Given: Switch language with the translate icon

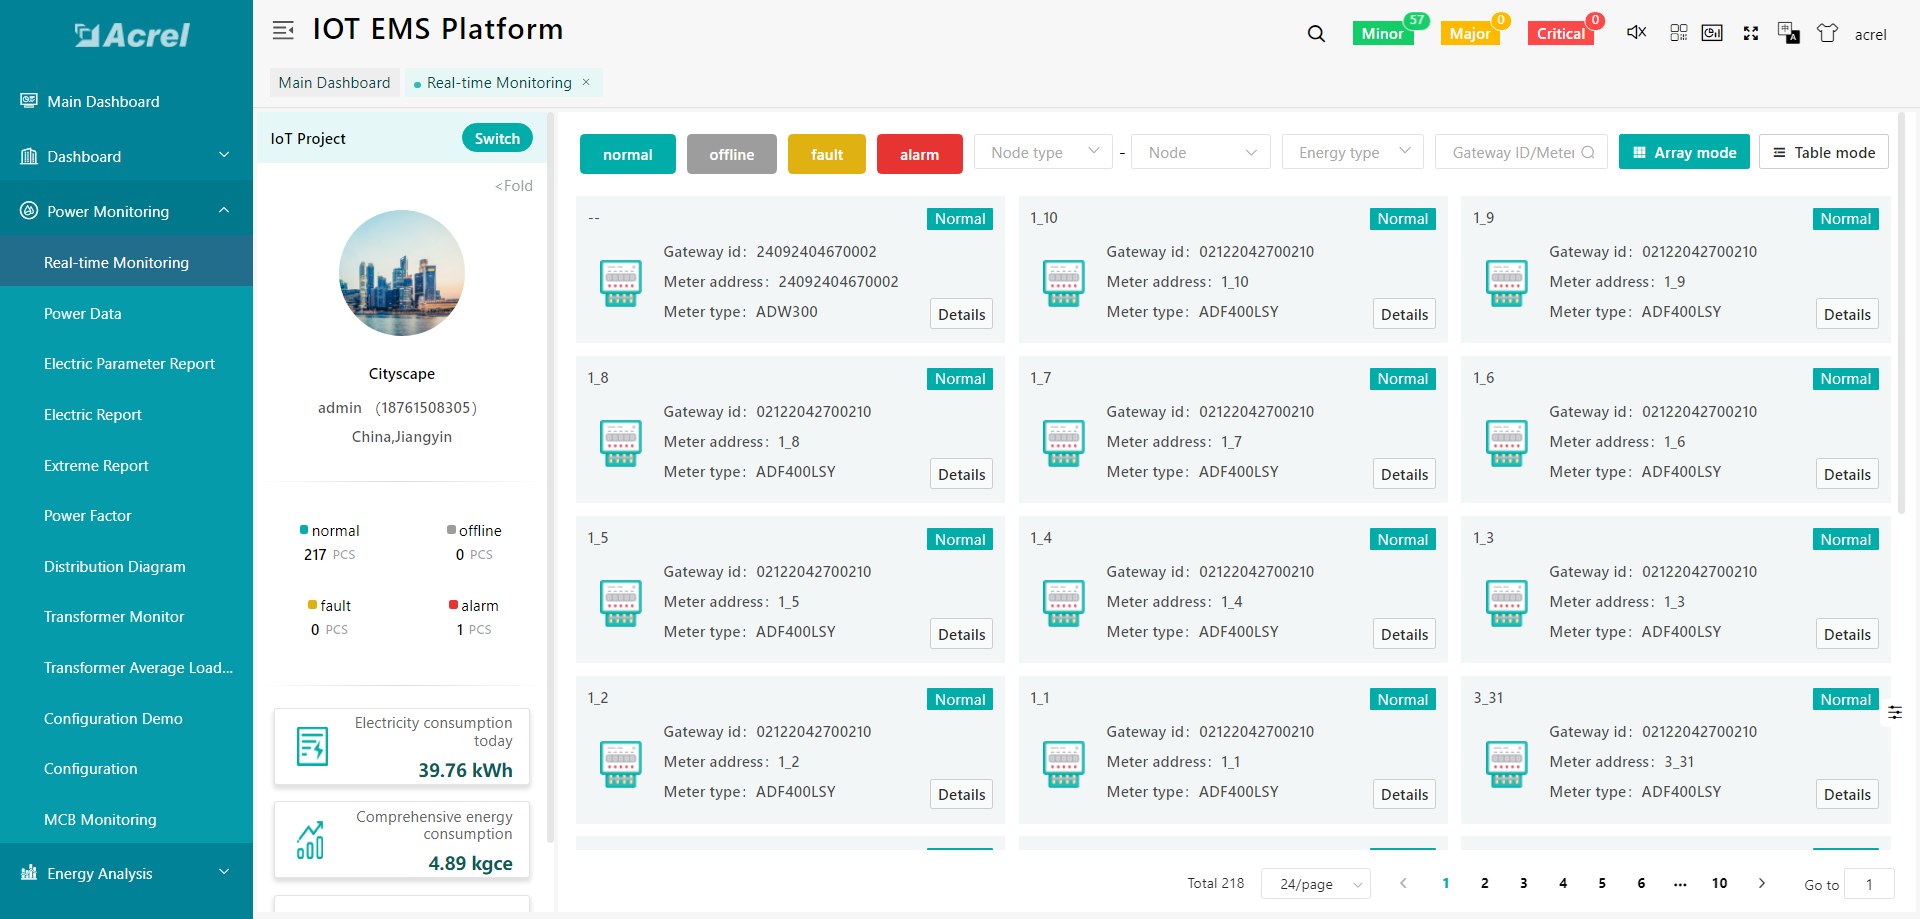Looking at the screenshot, I should coord(1789,33).
